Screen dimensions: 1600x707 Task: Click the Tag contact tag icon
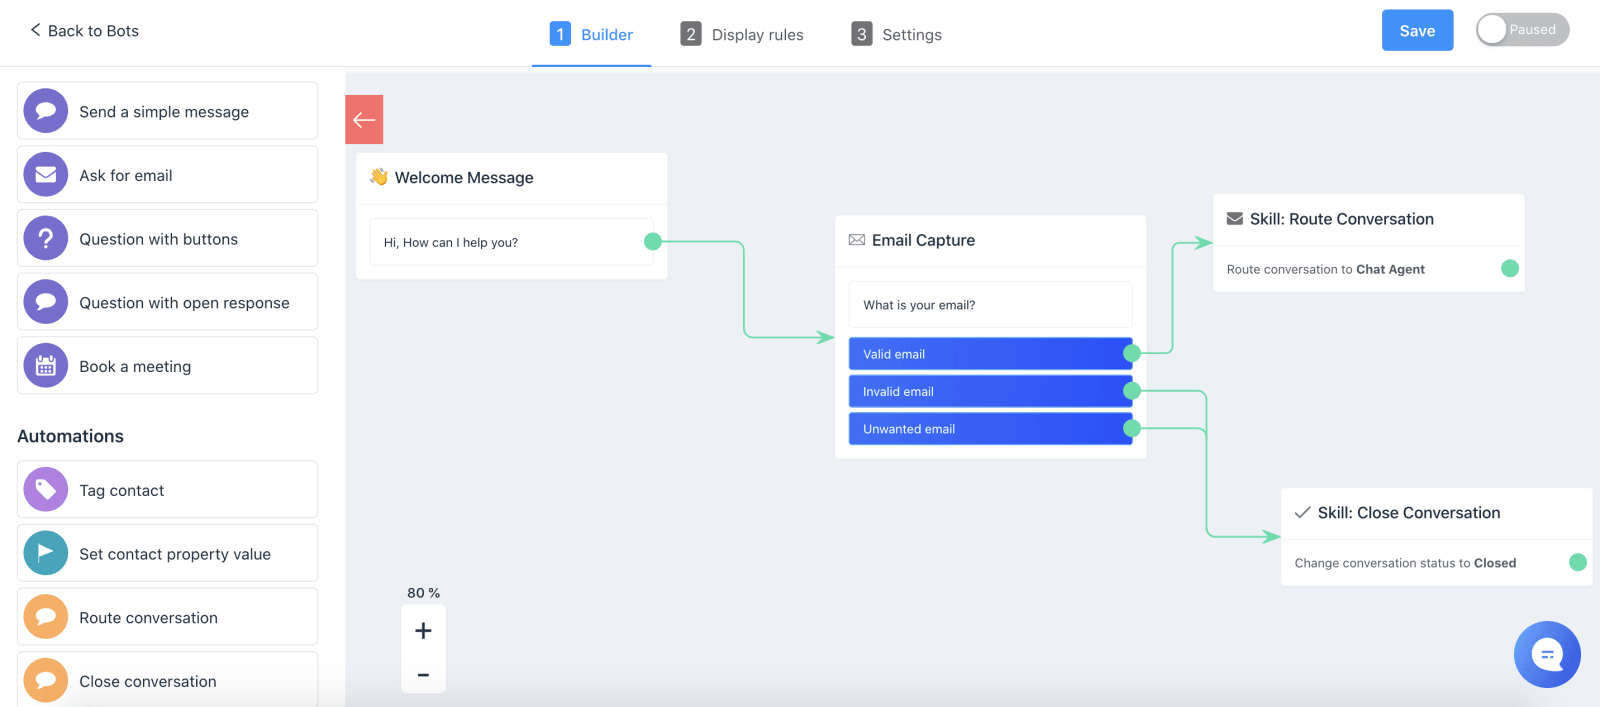(x=46, y=490)
